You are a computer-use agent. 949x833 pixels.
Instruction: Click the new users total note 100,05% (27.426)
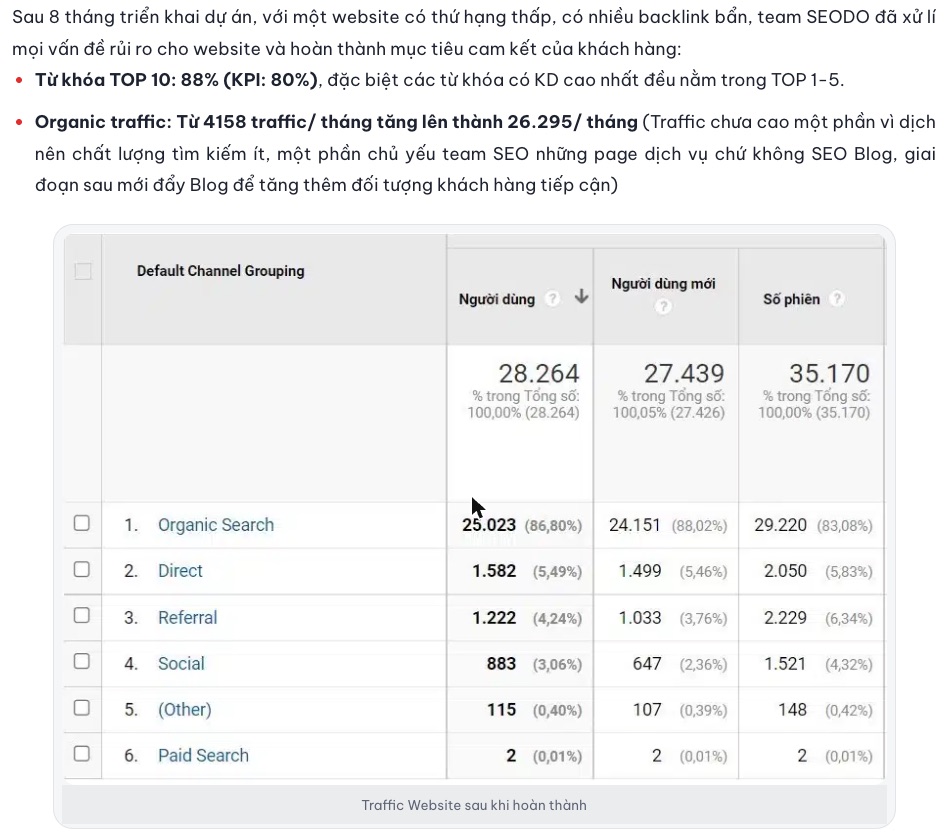[x=669, y=412]
